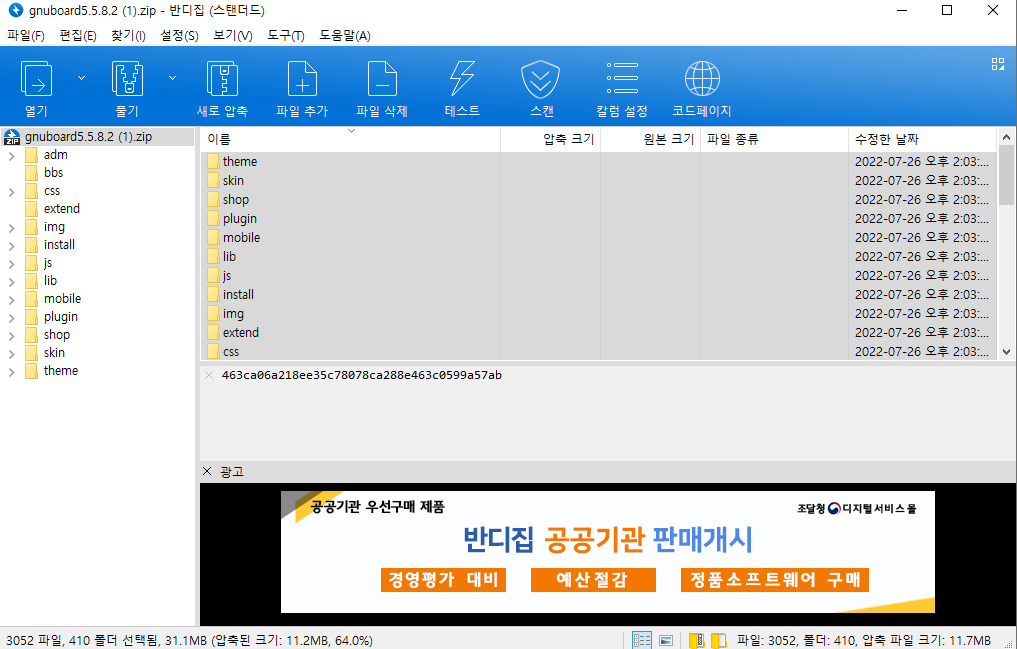Open the 파일(F) menu
Screen dimensions: 1017x649
pyautogui.click(x=26, y=36)
